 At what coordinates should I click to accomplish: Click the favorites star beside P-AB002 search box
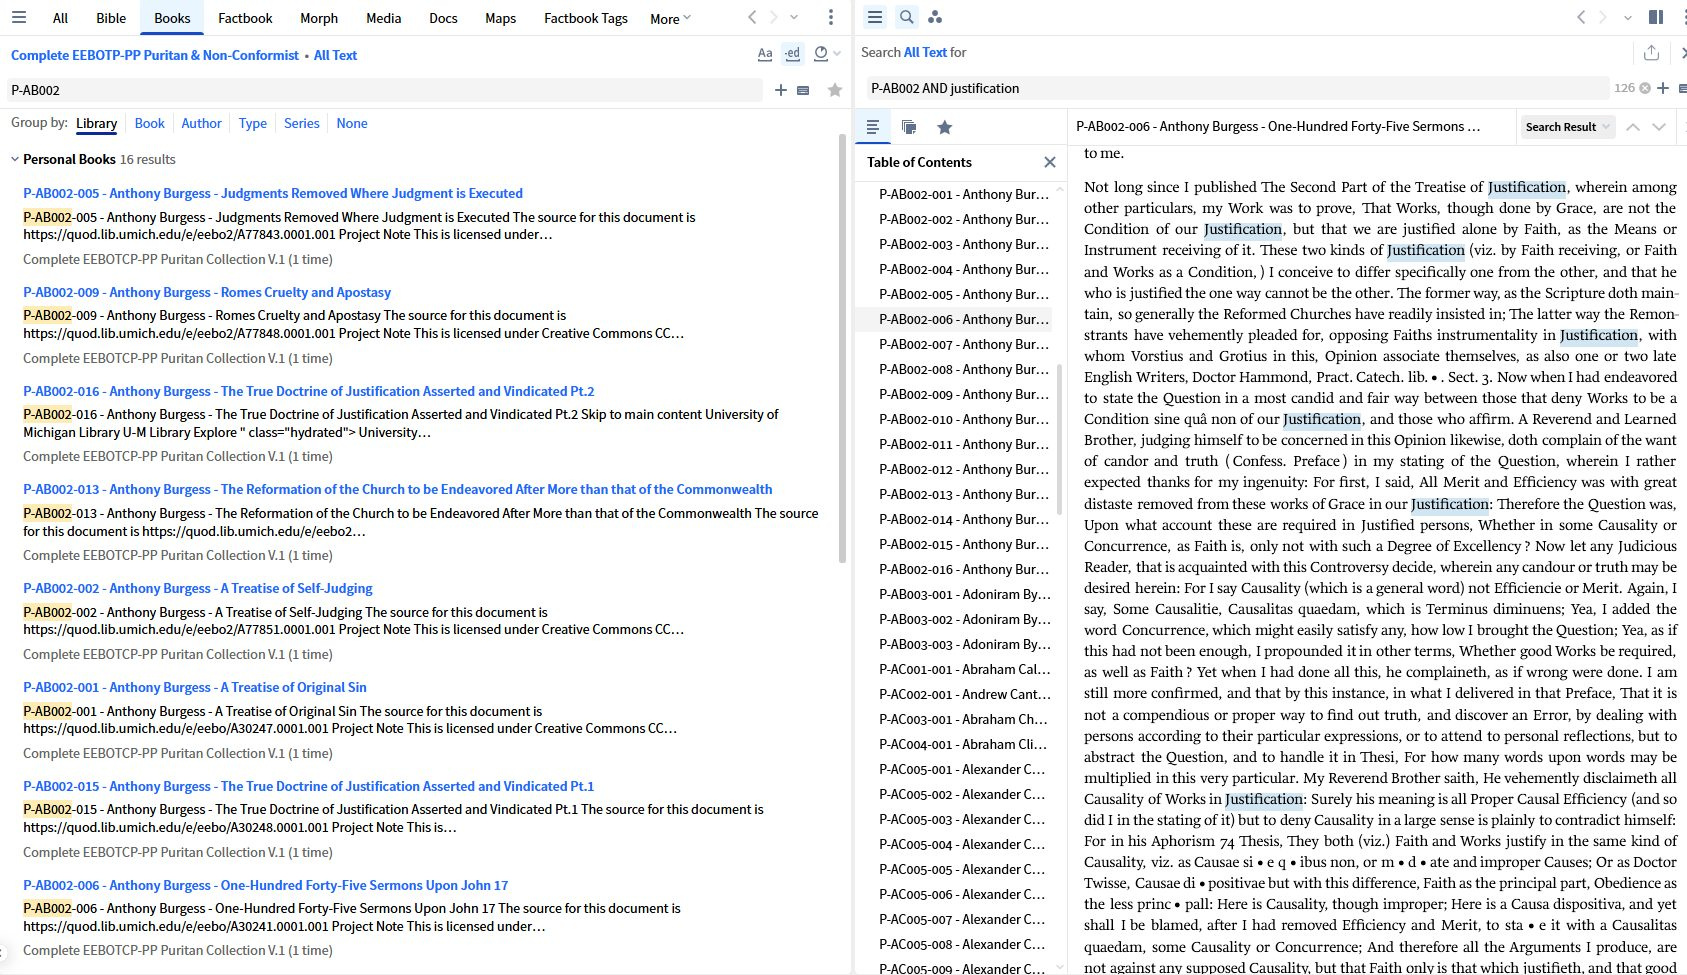click(835, 90)
